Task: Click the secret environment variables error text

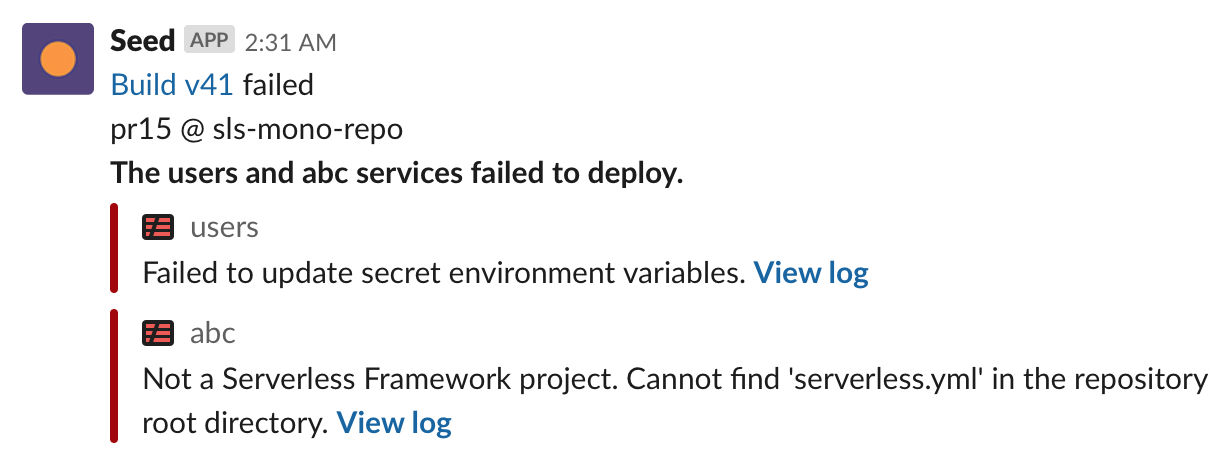Action: pos(445,272)
